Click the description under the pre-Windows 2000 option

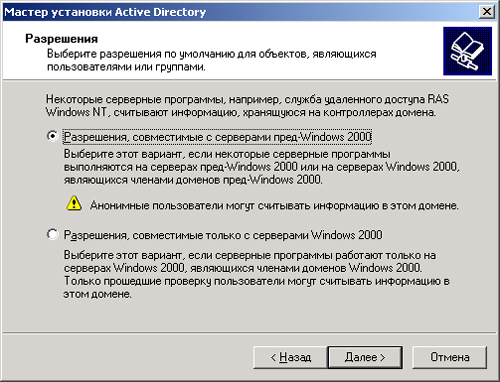[262, 167]
